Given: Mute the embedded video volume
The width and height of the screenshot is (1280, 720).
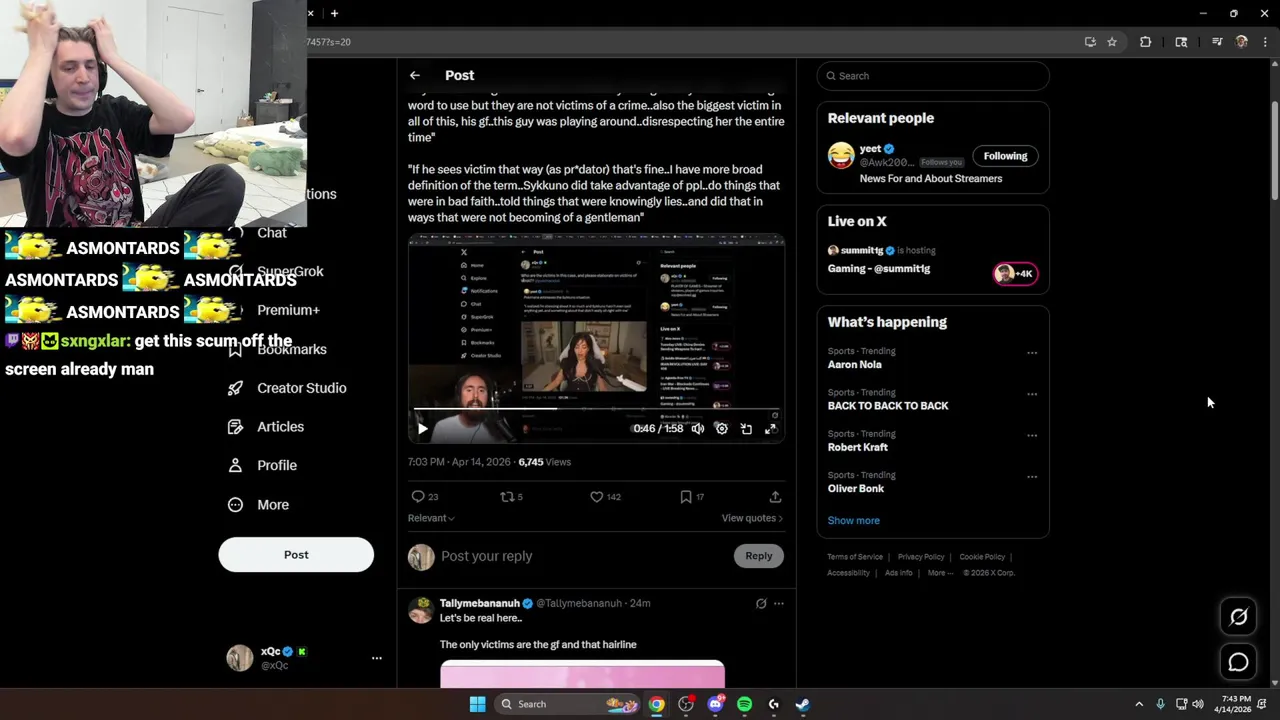Looking at the screenshot, I should 698,429.
